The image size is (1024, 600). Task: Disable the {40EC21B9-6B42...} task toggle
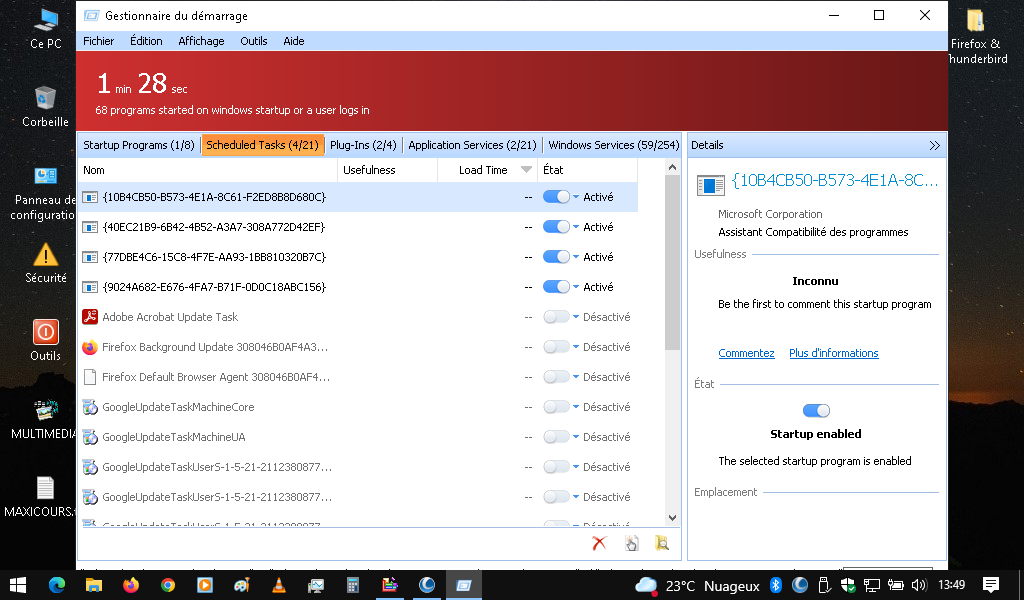(x=556, y=227)
